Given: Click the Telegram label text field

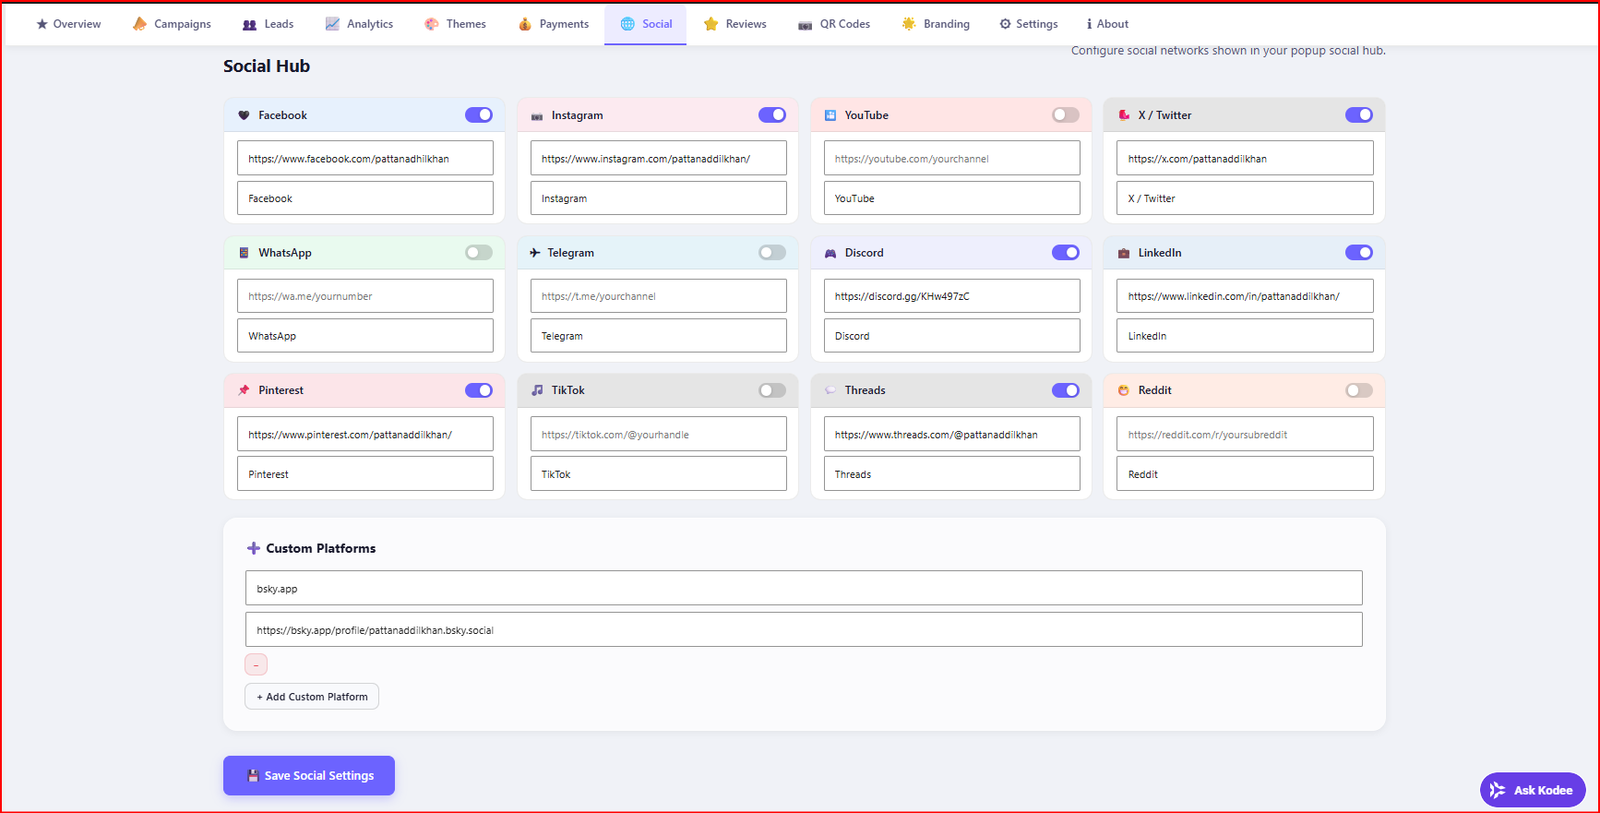Looking at the screenshot, I should point(658,336).
